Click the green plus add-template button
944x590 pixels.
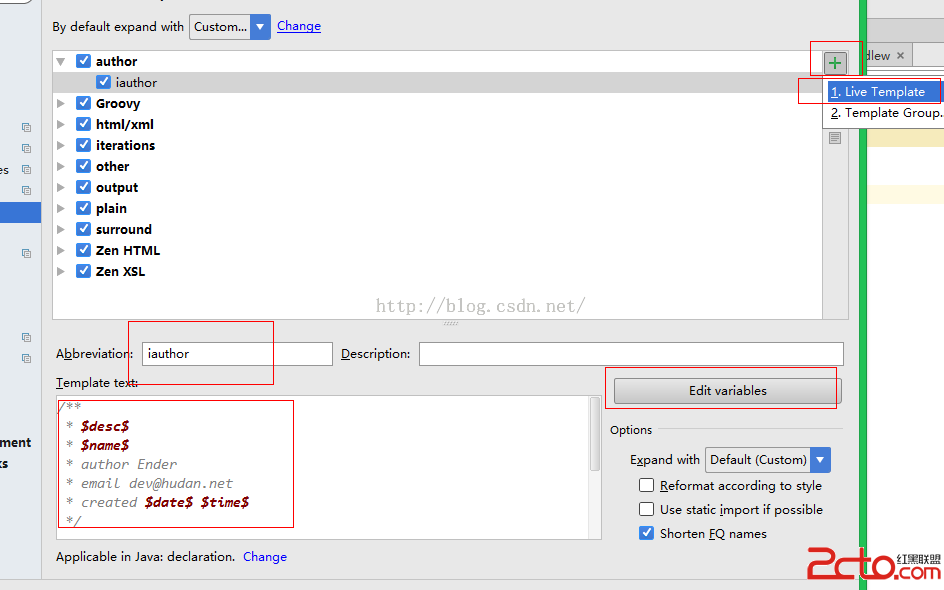(x=834, y=63)
